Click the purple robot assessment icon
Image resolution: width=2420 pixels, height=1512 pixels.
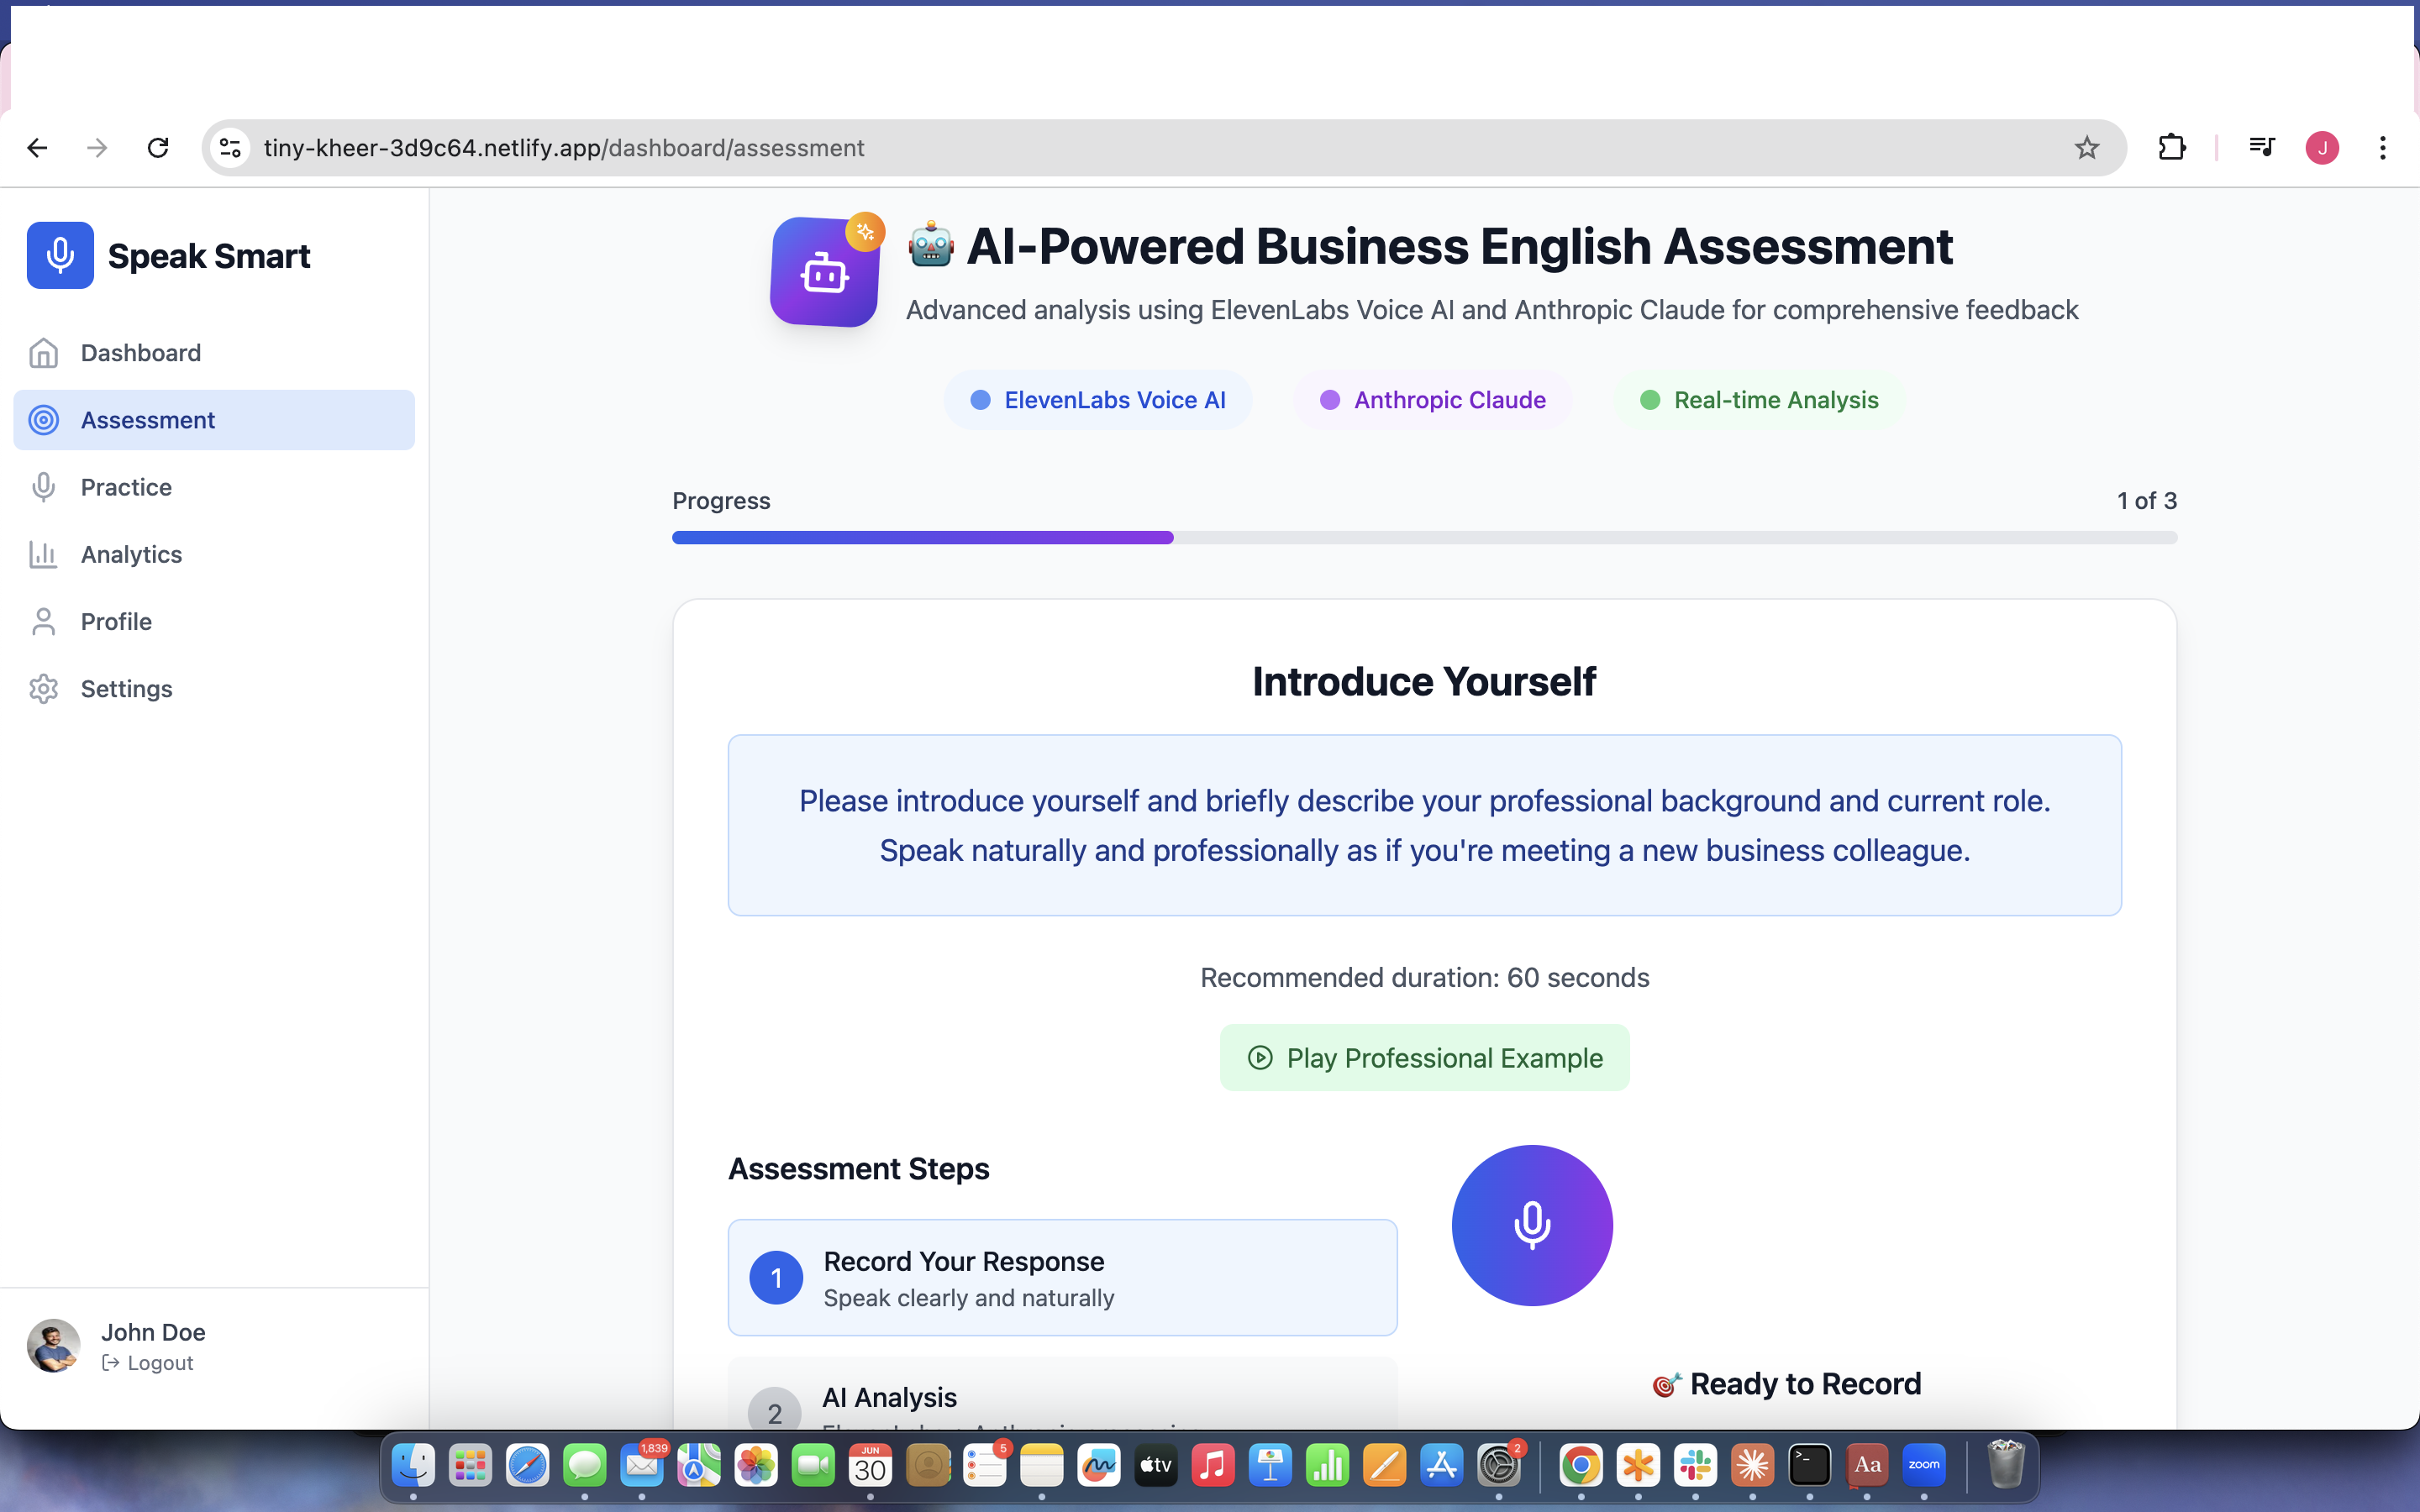tap(824, 273)
